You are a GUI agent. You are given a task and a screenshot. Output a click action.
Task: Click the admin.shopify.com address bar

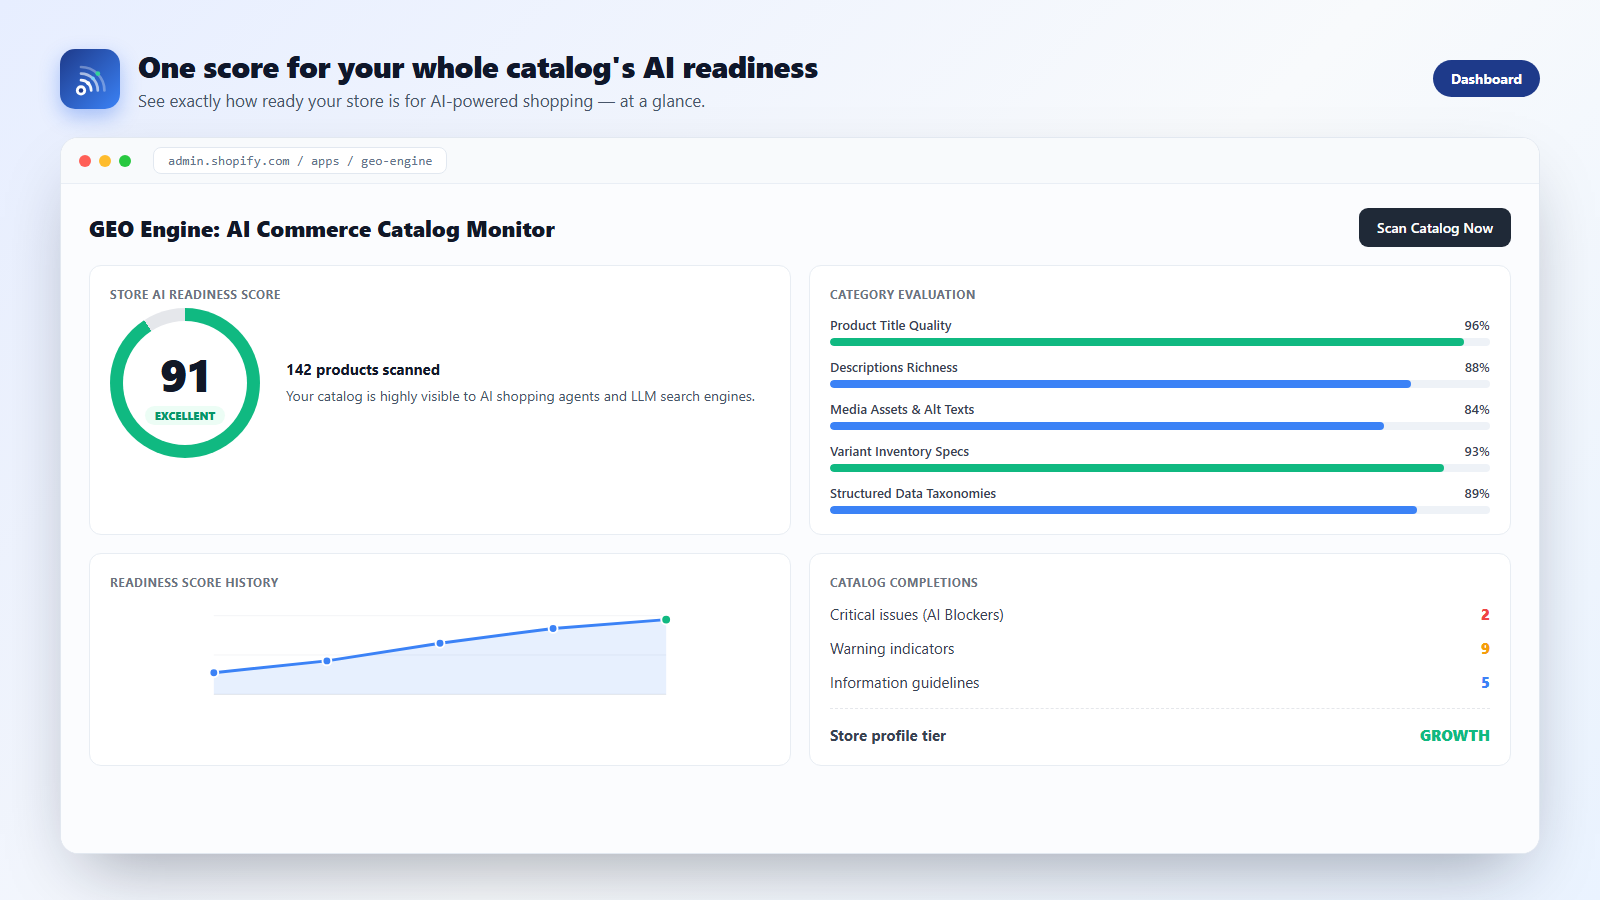(300, 161)
